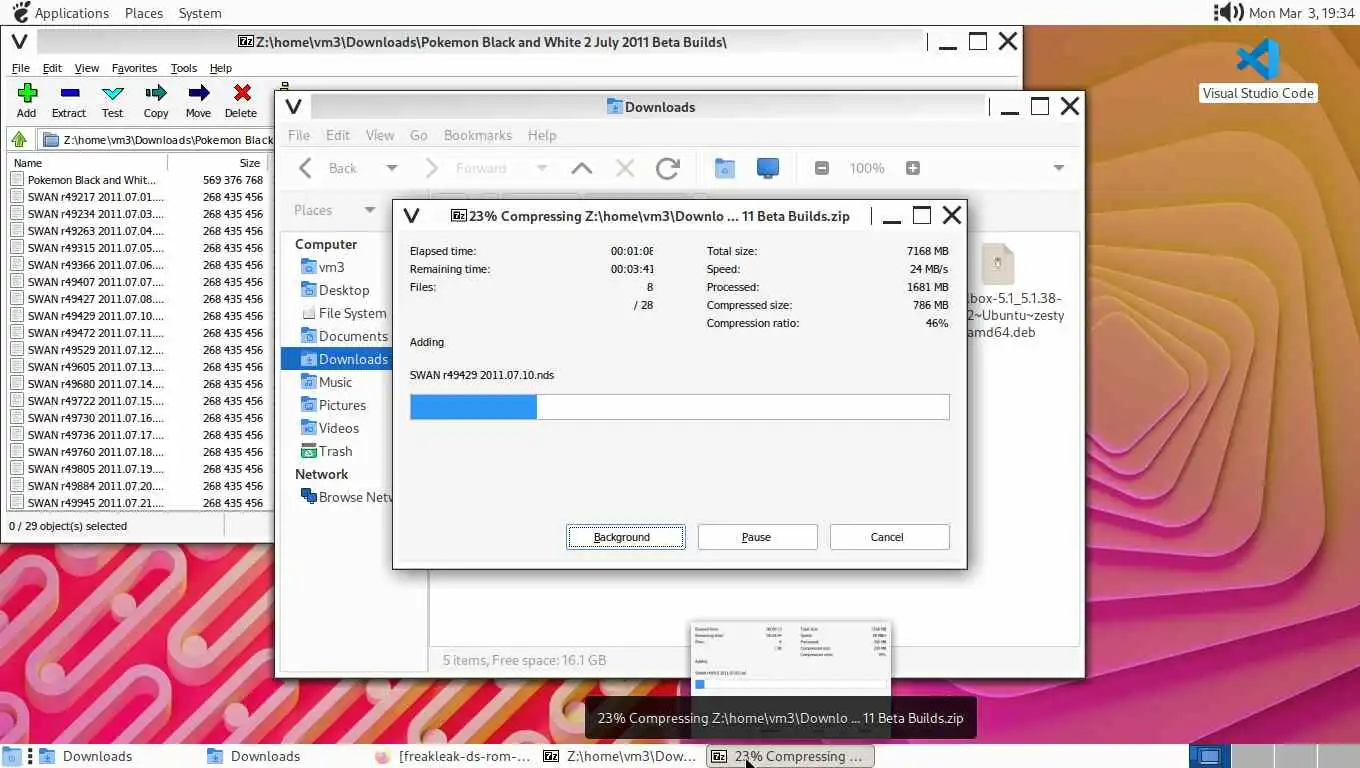Click the 23% Compressing taskbar button

coord(790,756)
